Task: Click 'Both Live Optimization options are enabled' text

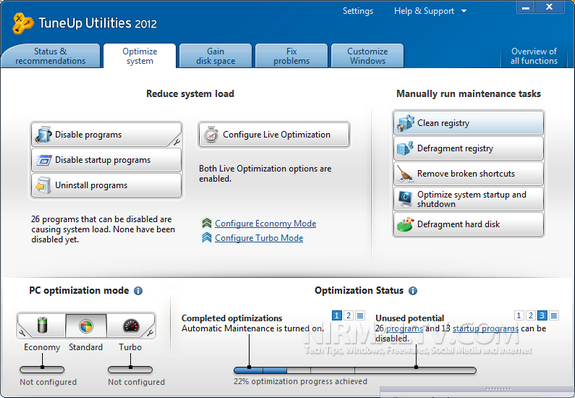Action: click(265, 174)
